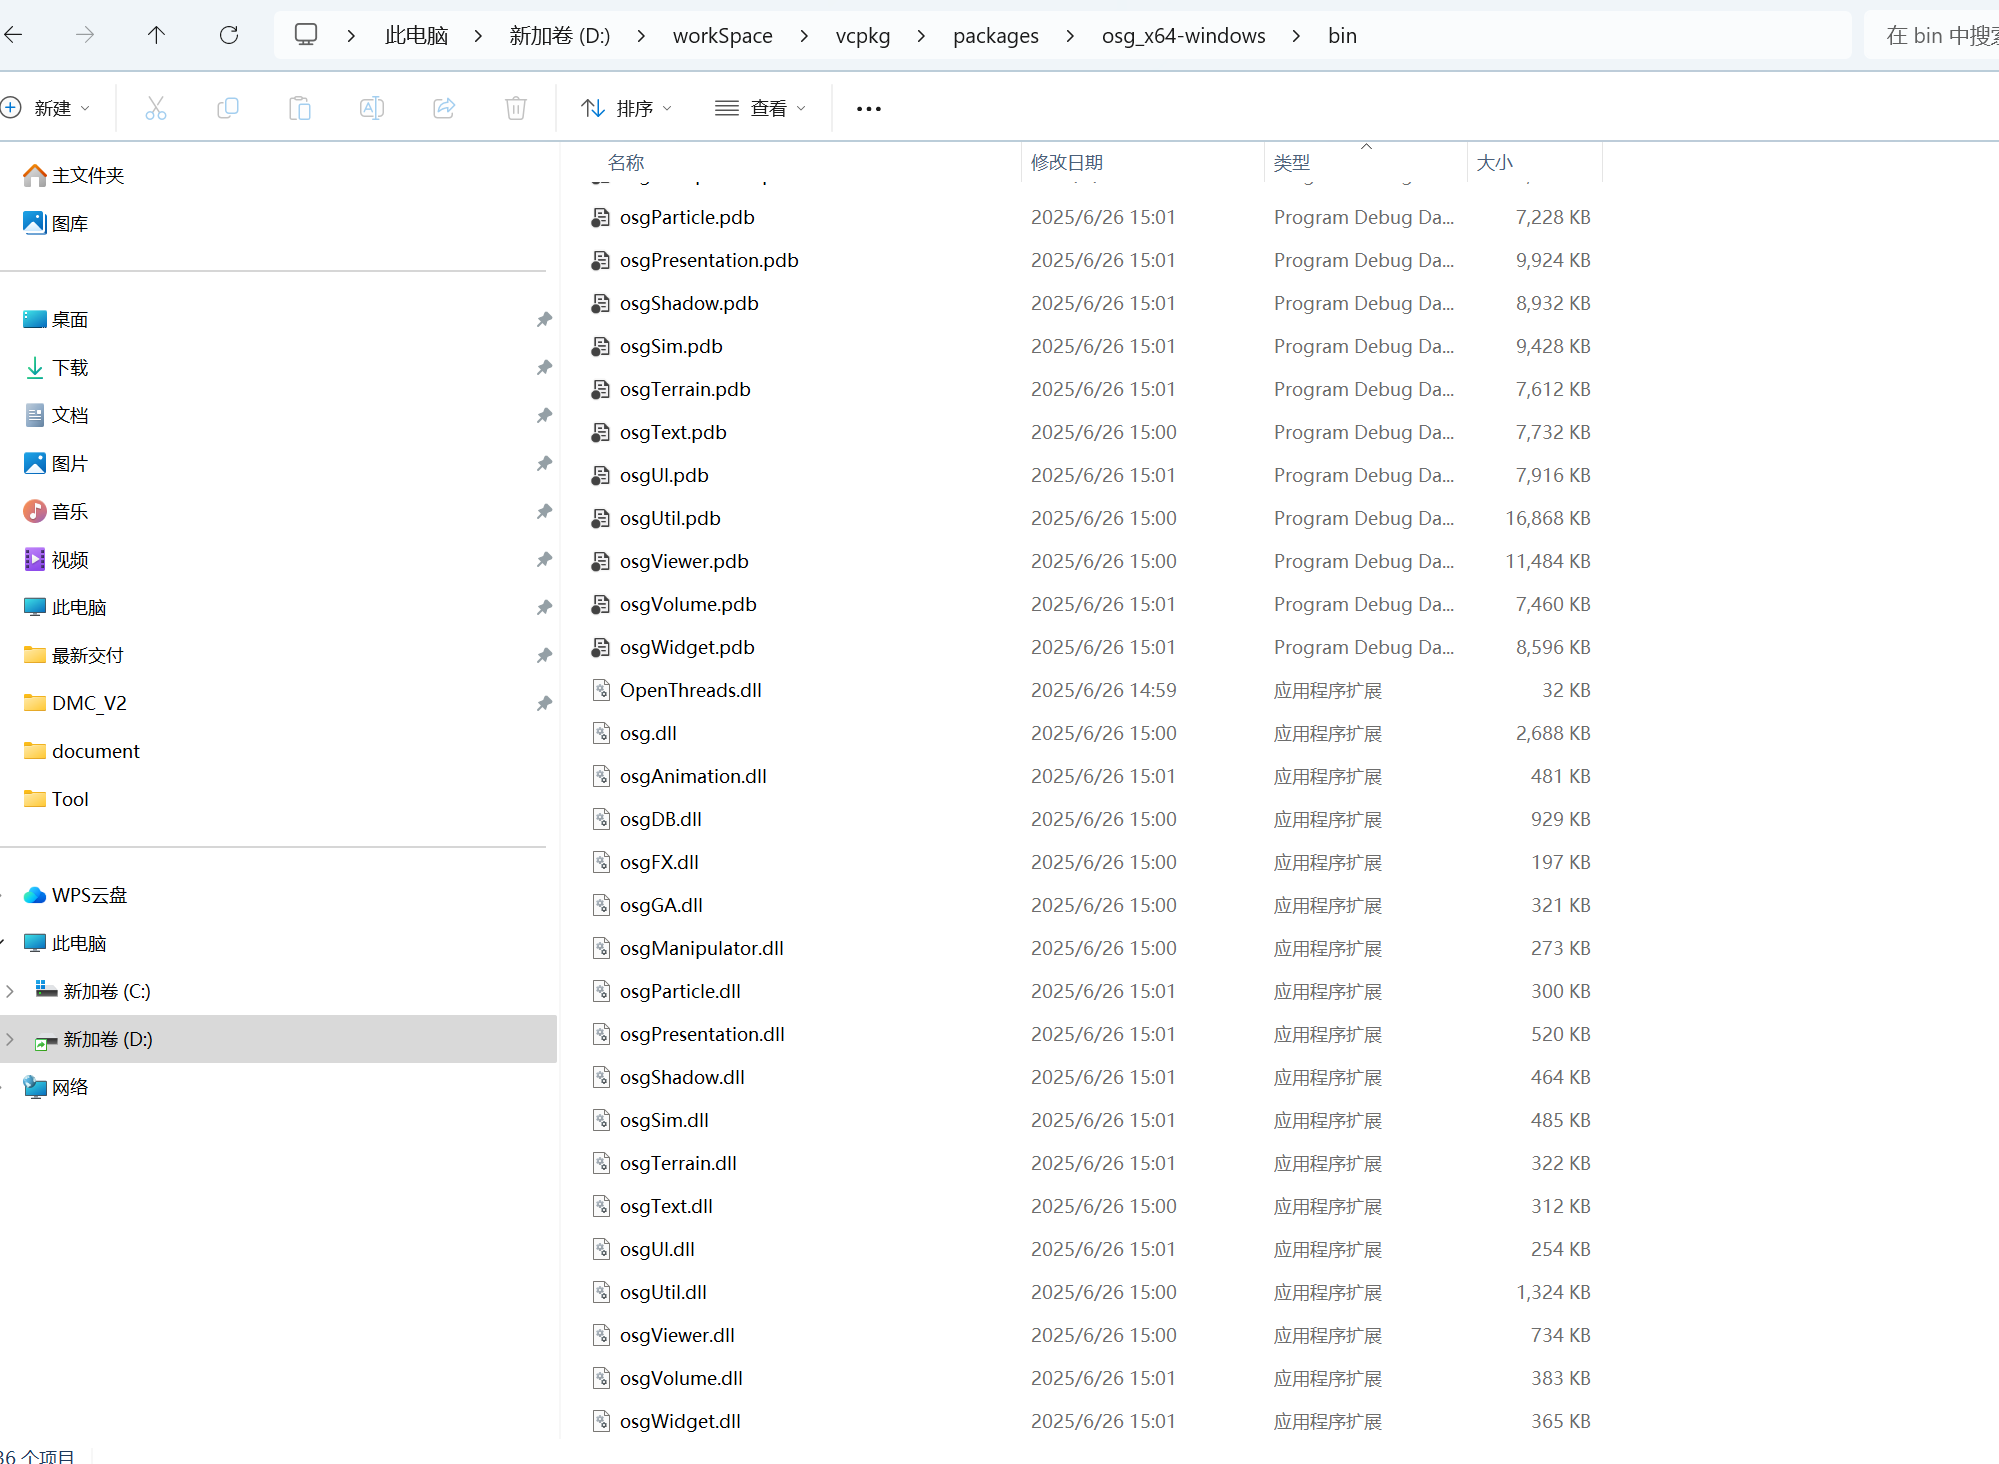The width and height of the screenshot is (1999, 1464).
Task: Unpin 下载 using its pin icon
Action: pos(544,368)
